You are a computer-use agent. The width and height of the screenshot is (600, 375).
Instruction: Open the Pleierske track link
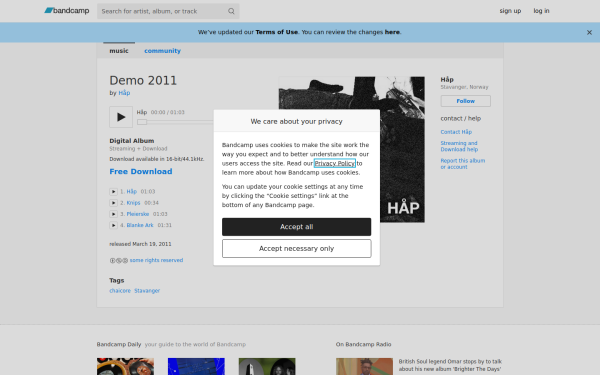(x=138, y=214)
